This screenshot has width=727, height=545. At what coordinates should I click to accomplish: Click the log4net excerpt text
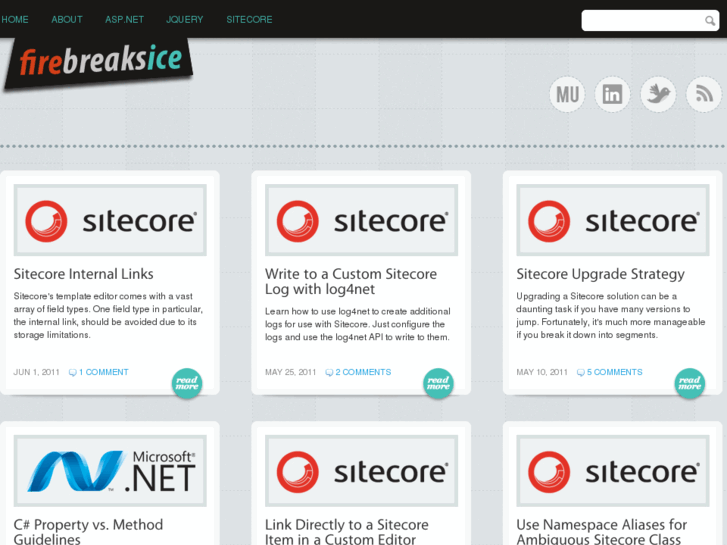tap(358, 324)
